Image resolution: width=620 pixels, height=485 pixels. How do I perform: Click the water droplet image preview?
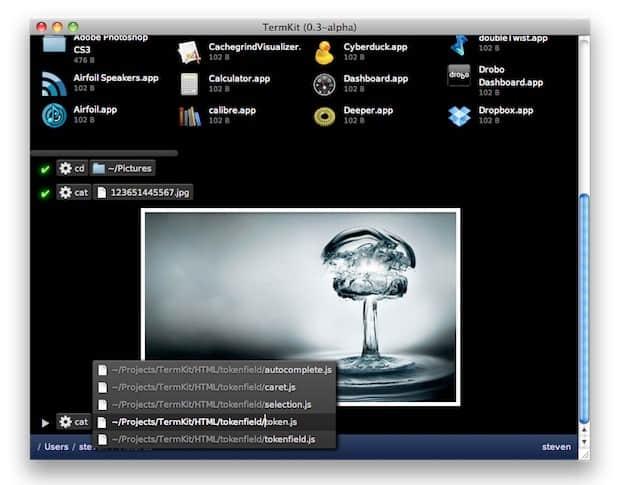(300, 307)
